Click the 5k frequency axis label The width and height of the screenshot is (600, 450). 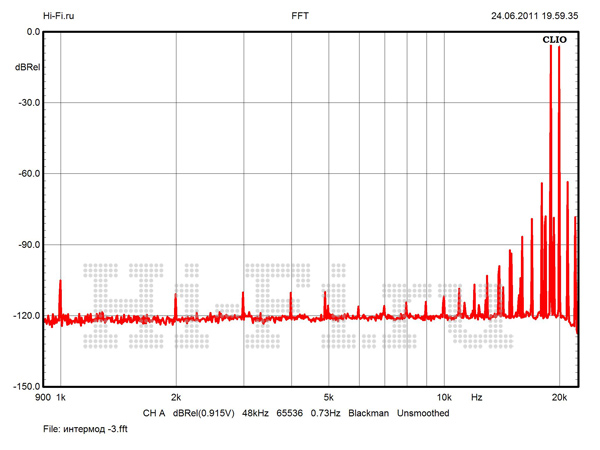click(328, 397)
